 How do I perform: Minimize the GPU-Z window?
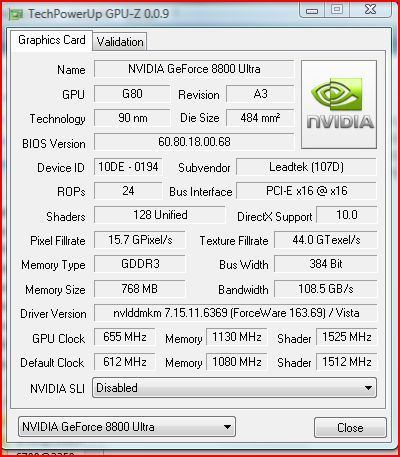(x=312, y=10)
